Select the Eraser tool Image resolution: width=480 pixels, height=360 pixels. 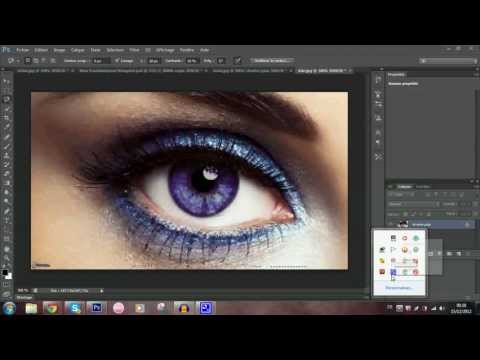6,174
